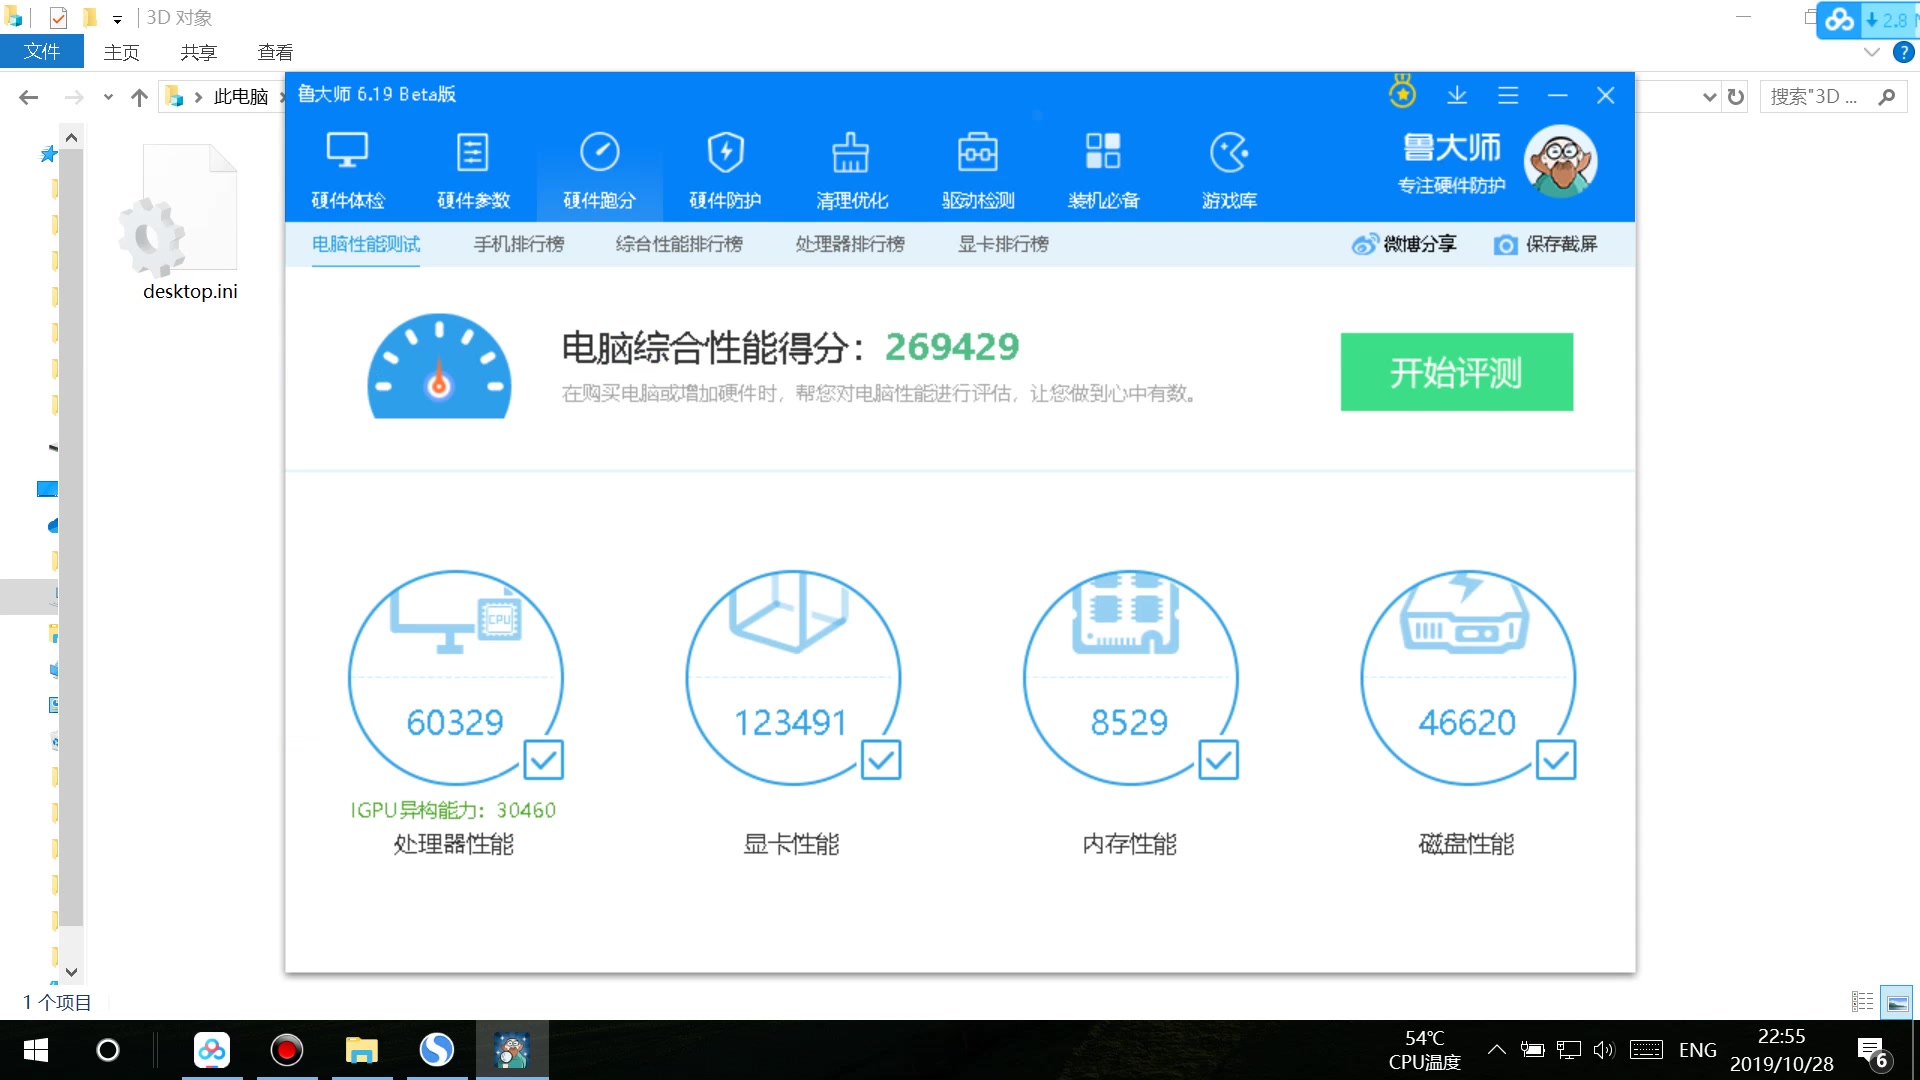Open volume control in tray
This screenshot has height=1080, width=1920.
click(1604, 1050)
